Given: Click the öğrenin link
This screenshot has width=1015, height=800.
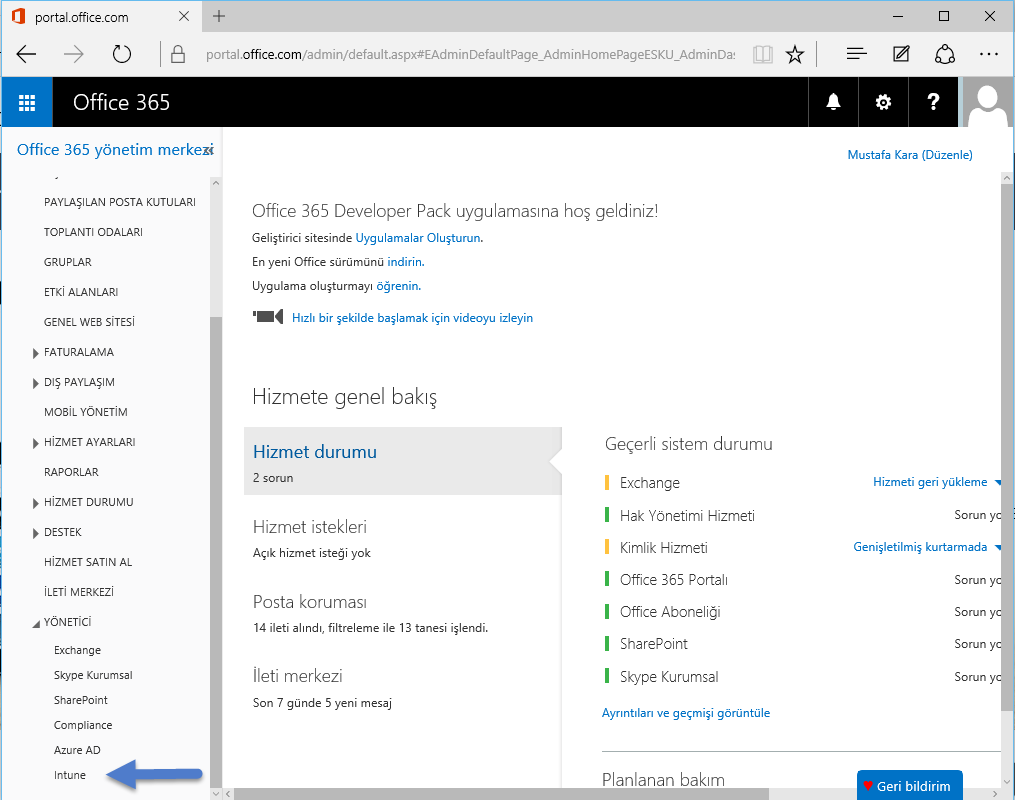Looking at the screenshot, I should (397, 285).
